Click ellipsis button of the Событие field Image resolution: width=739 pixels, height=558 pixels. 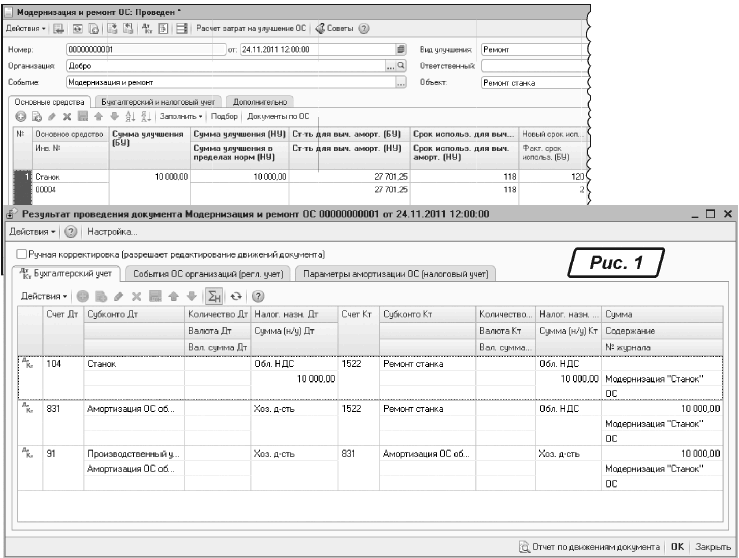click(x=401, y=84)
